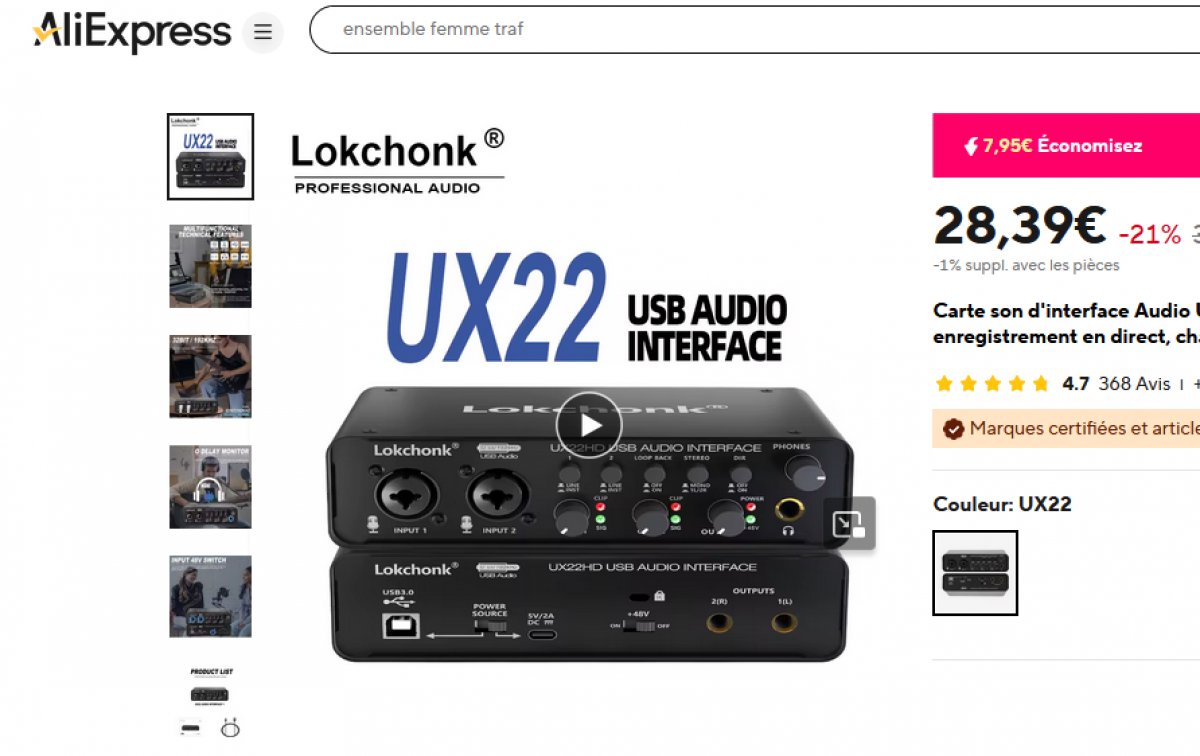
Task: Click the 4.7 rating score
Action: (1075, 384)
